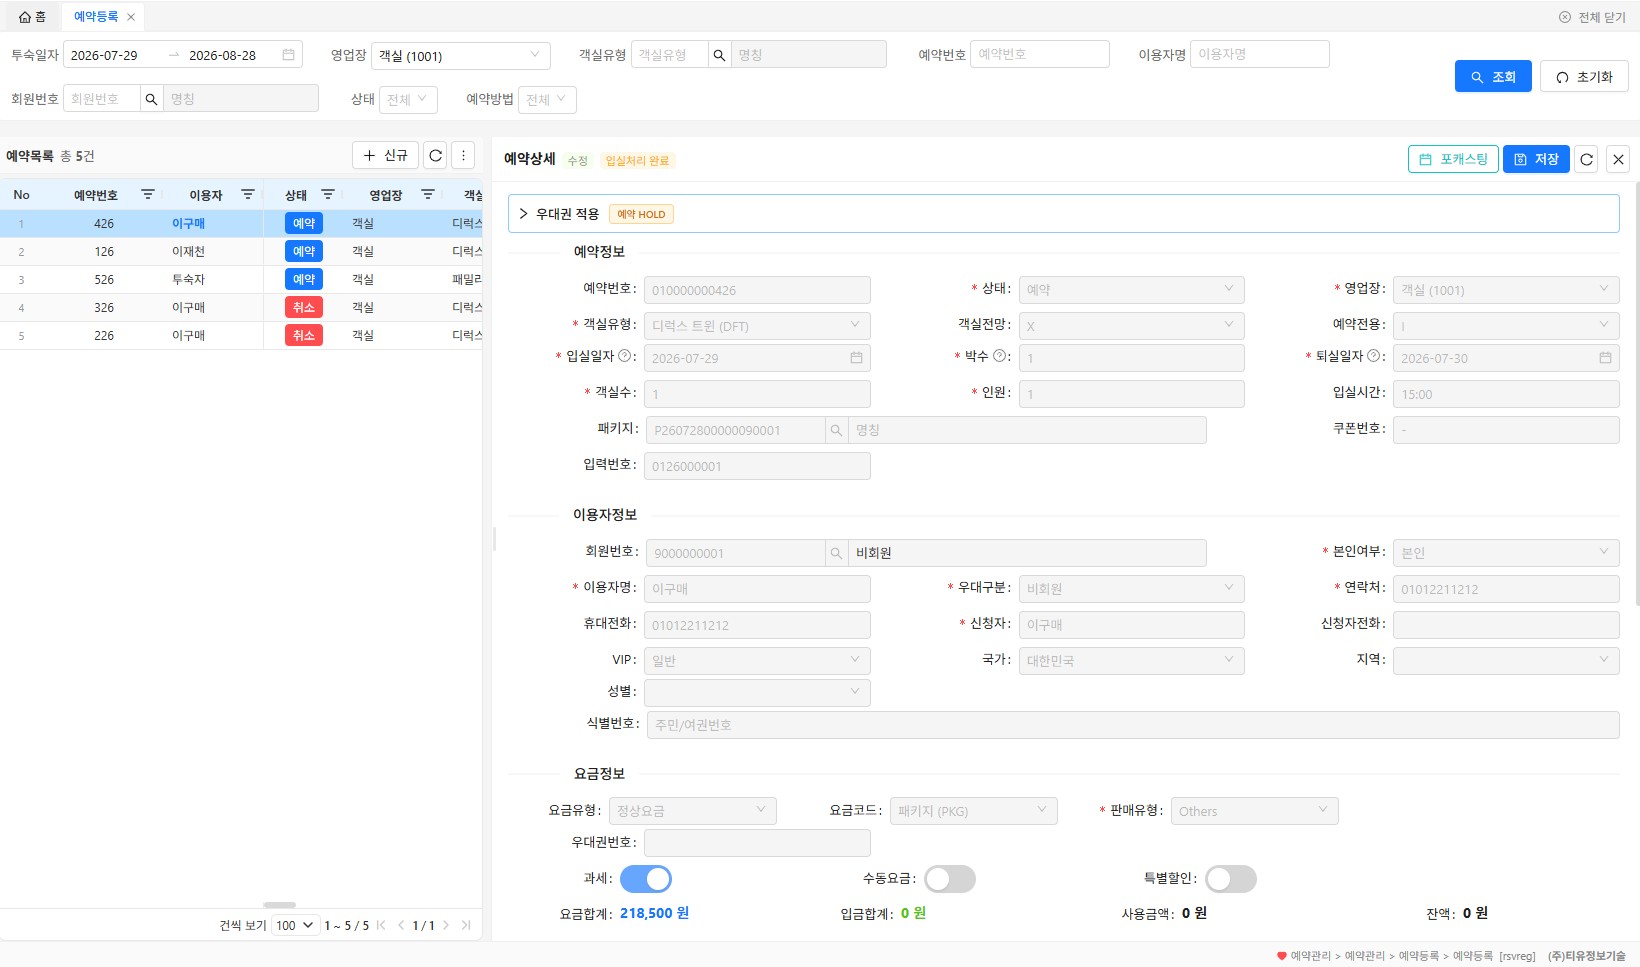Click the 포캐스팅 button

pos(1453,159)
